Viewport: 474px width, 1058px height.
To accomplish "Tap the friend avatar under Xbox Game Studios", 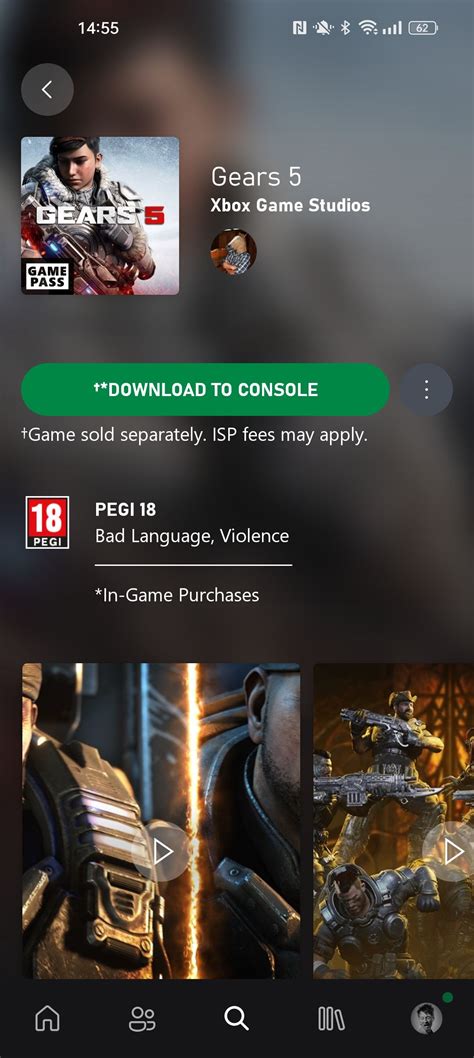I will coord(234,251).
